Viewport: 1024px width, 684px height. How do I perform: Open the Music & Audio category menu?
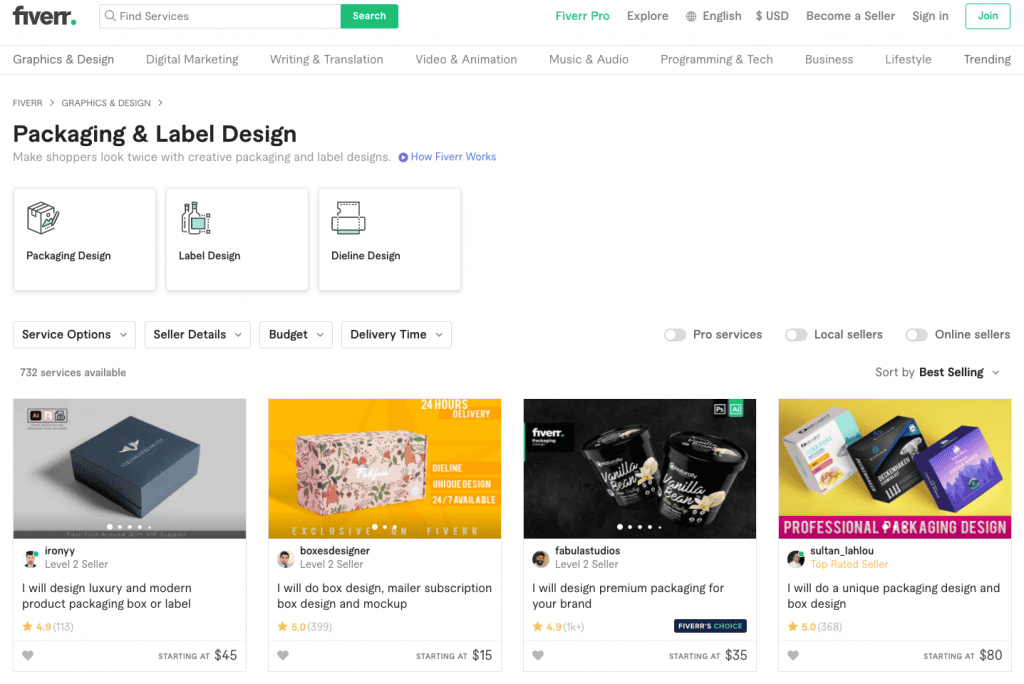point(588,59)
